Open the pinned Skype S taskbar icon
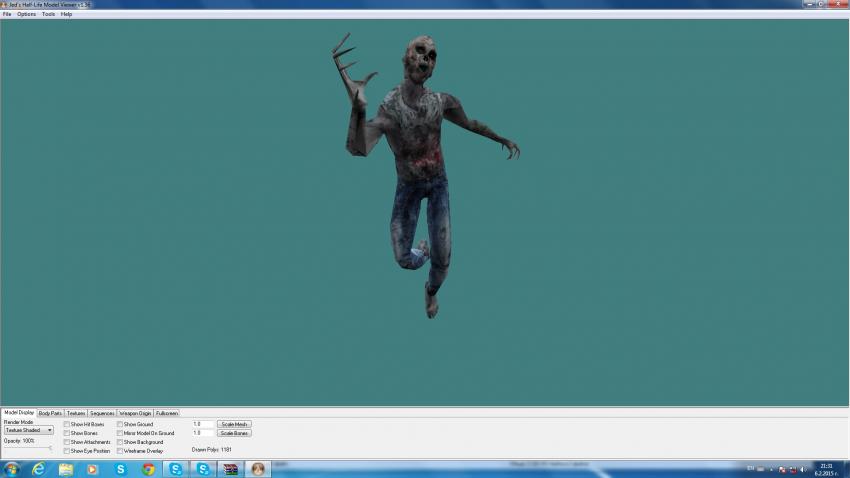 click(120, 469)
